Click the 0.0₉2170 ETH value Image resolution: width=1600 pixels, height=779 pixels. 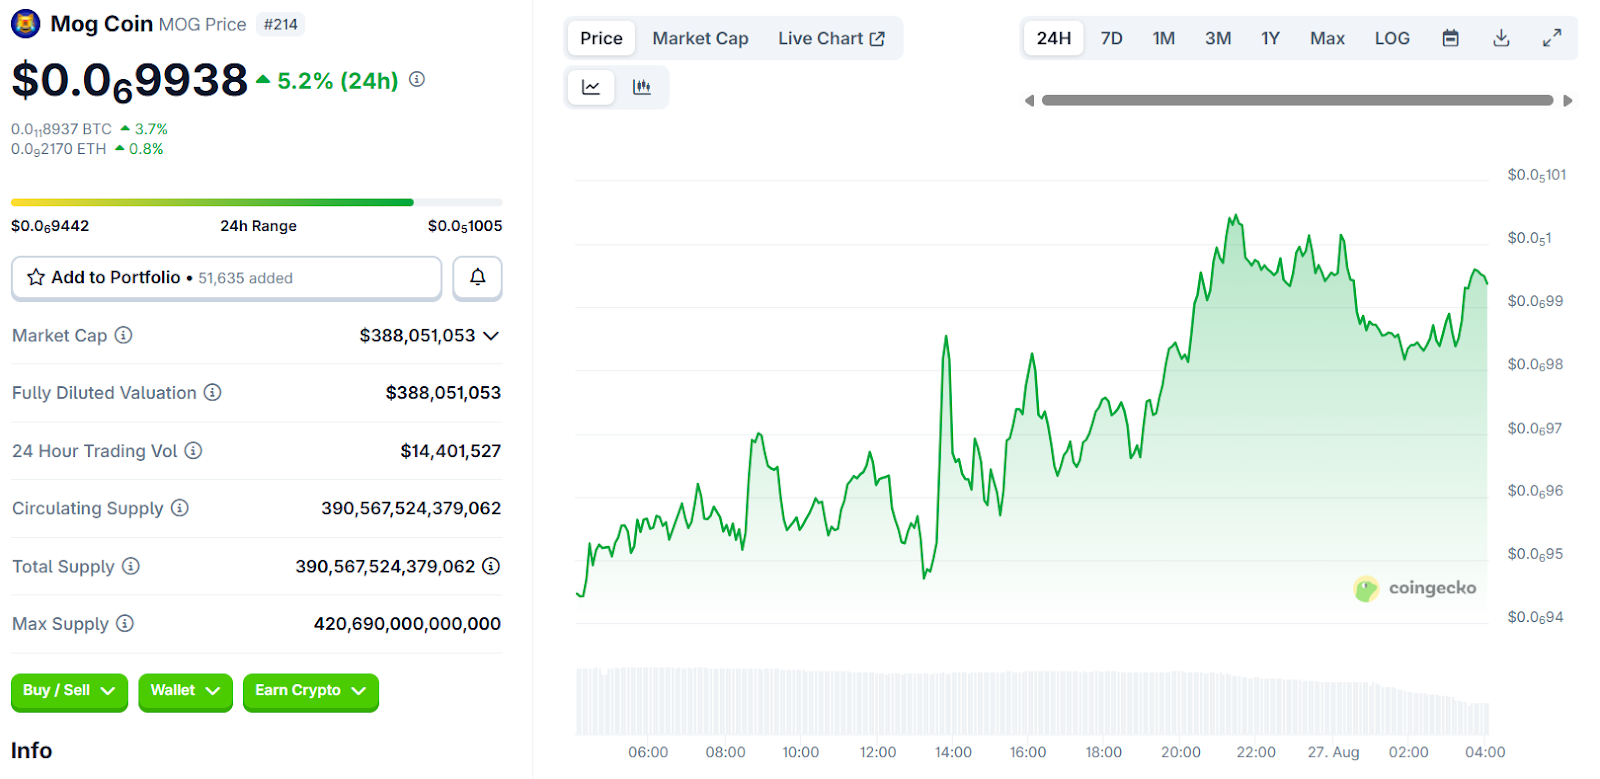point(58,149)
